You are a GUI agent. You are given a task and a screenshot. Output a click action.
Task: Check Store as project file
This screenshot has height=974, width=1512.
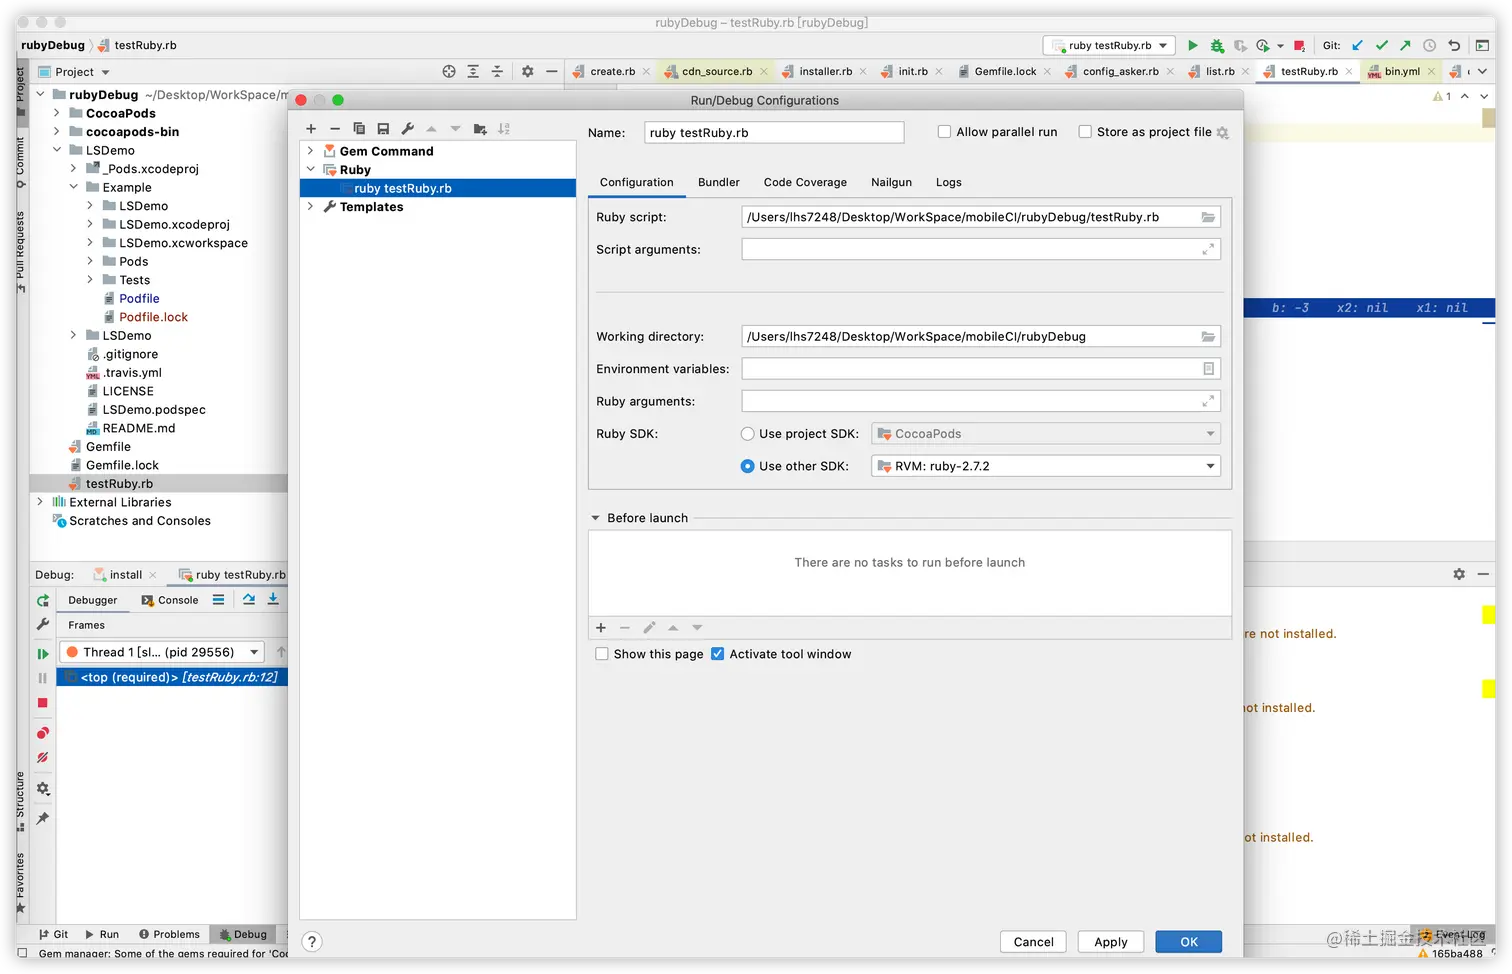(1085, 132)
